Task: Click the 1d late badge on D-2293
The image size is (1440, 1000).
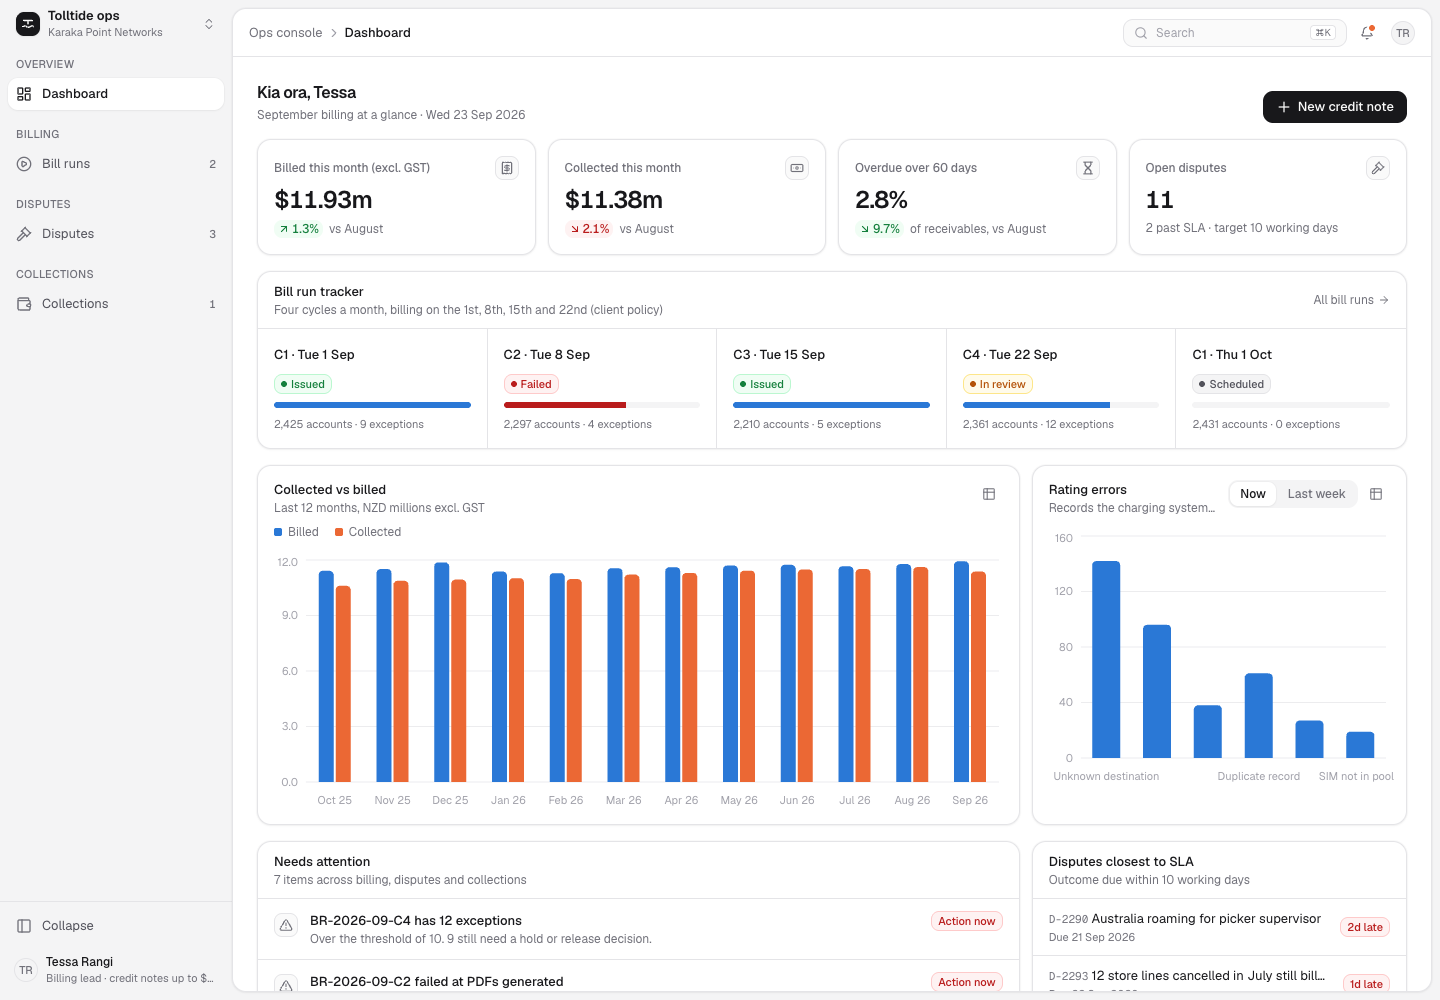Action: 1366,984
